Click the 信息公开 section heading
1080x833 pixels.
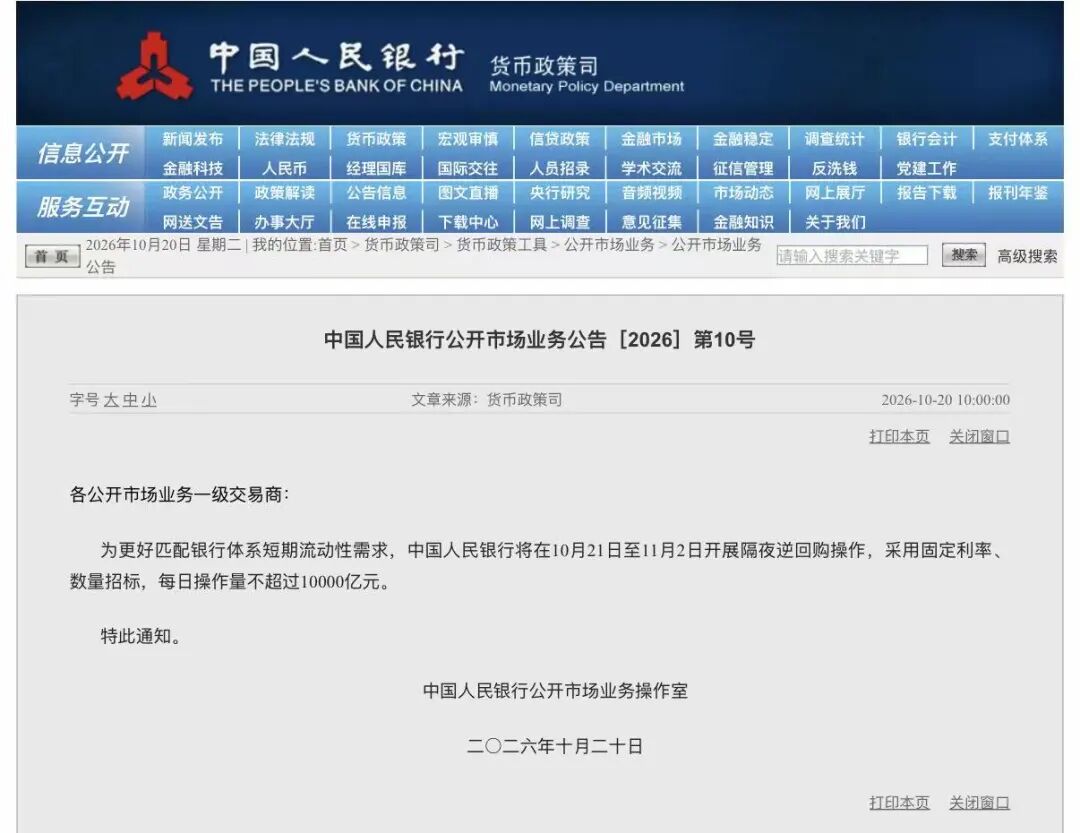point(83,153)
